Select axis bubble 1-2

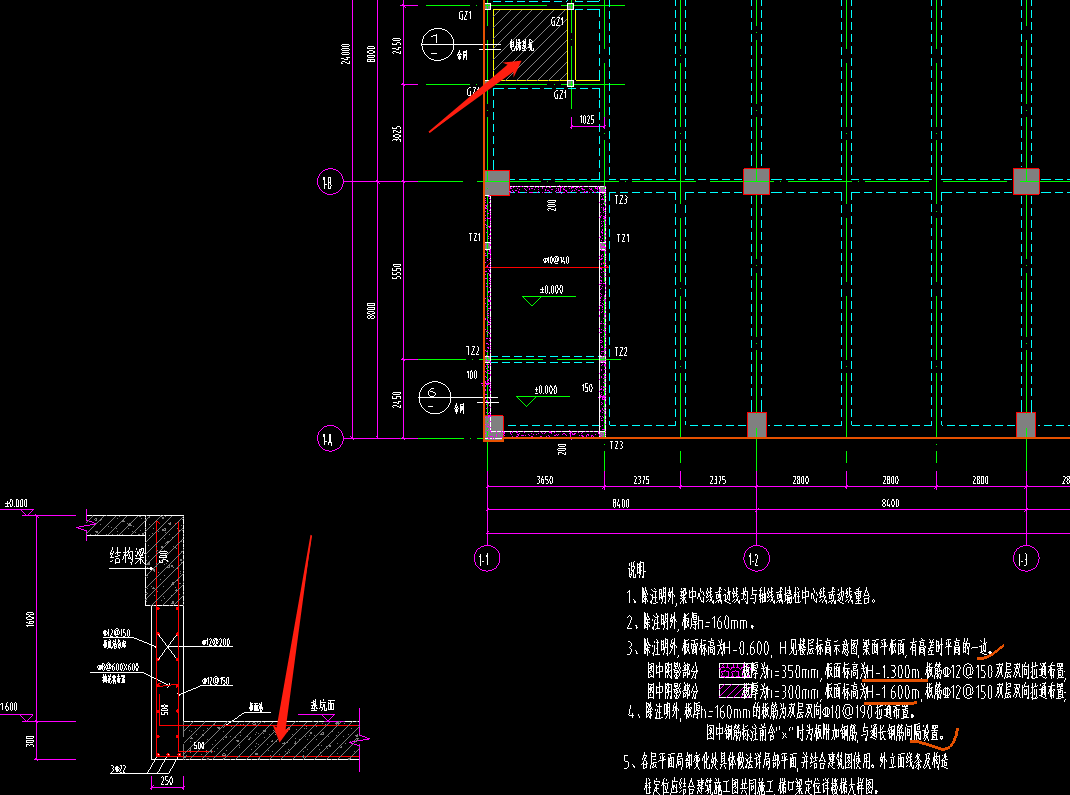tap(756, 560)
